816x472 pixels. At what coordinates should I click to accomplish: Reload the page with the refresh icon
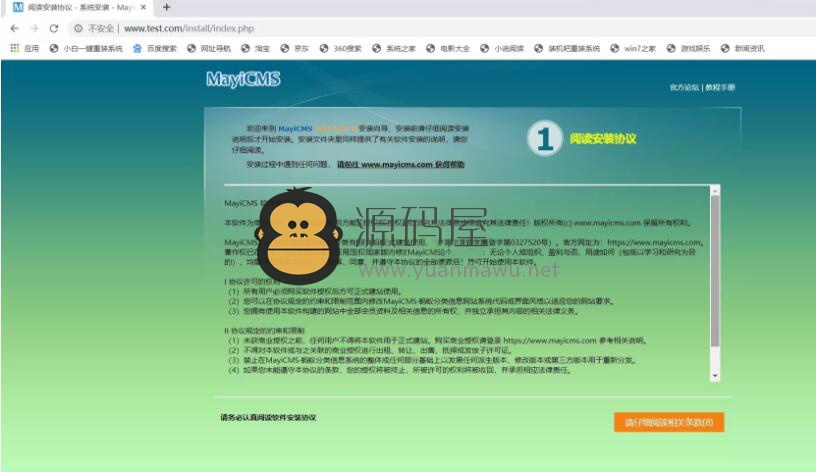coord(54,28)
